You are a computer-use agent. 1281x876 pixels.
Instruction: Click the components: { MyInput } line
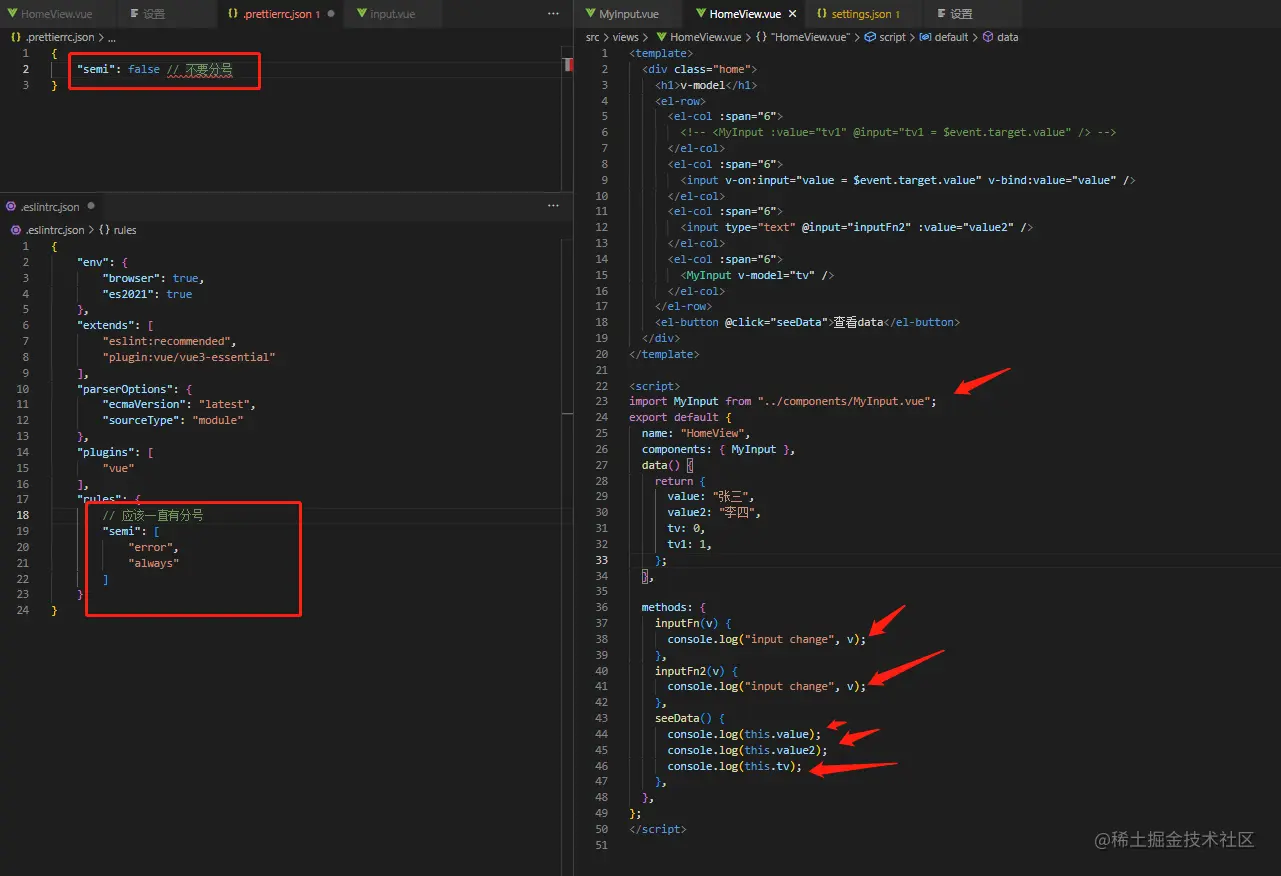pyautogui.click(x=719, y=449)
